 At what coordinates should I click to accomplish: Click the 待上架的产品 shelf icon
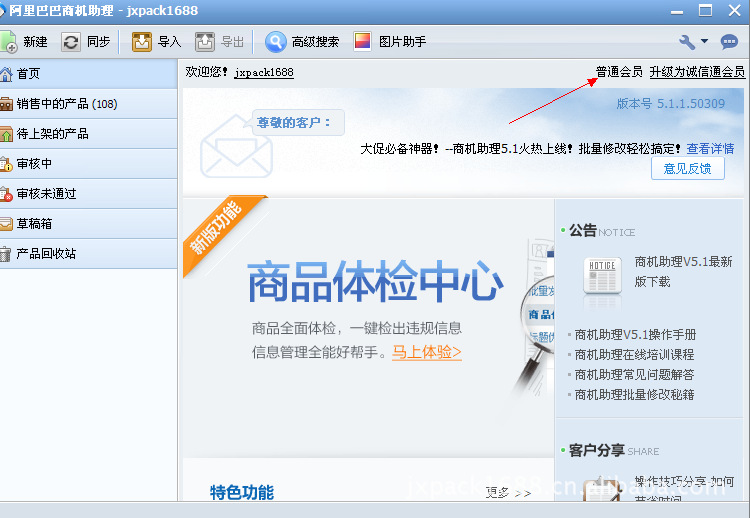[6, 134]
